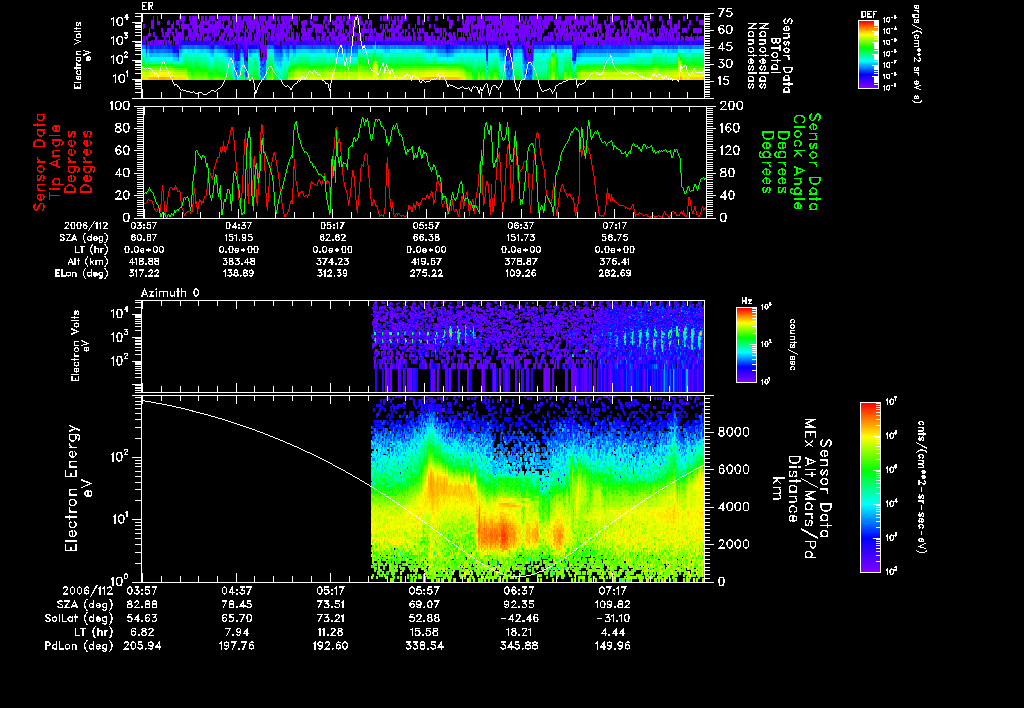The image size is (1024, 708).
Task: Click the 8000 km distance axis tick
Action: [x=734, y=432]
